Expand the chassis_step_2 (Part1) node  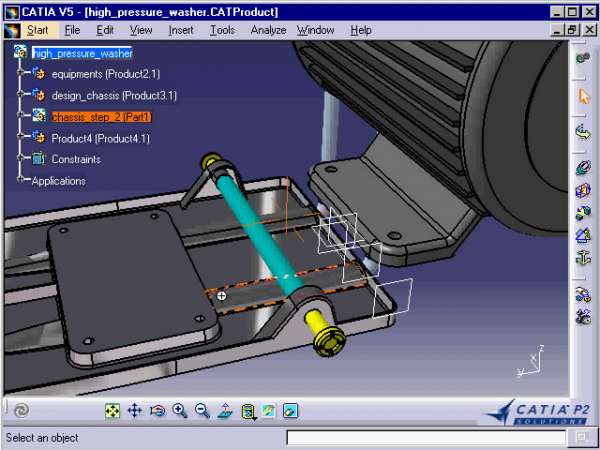pyautogui.click(x=19, y=114)
